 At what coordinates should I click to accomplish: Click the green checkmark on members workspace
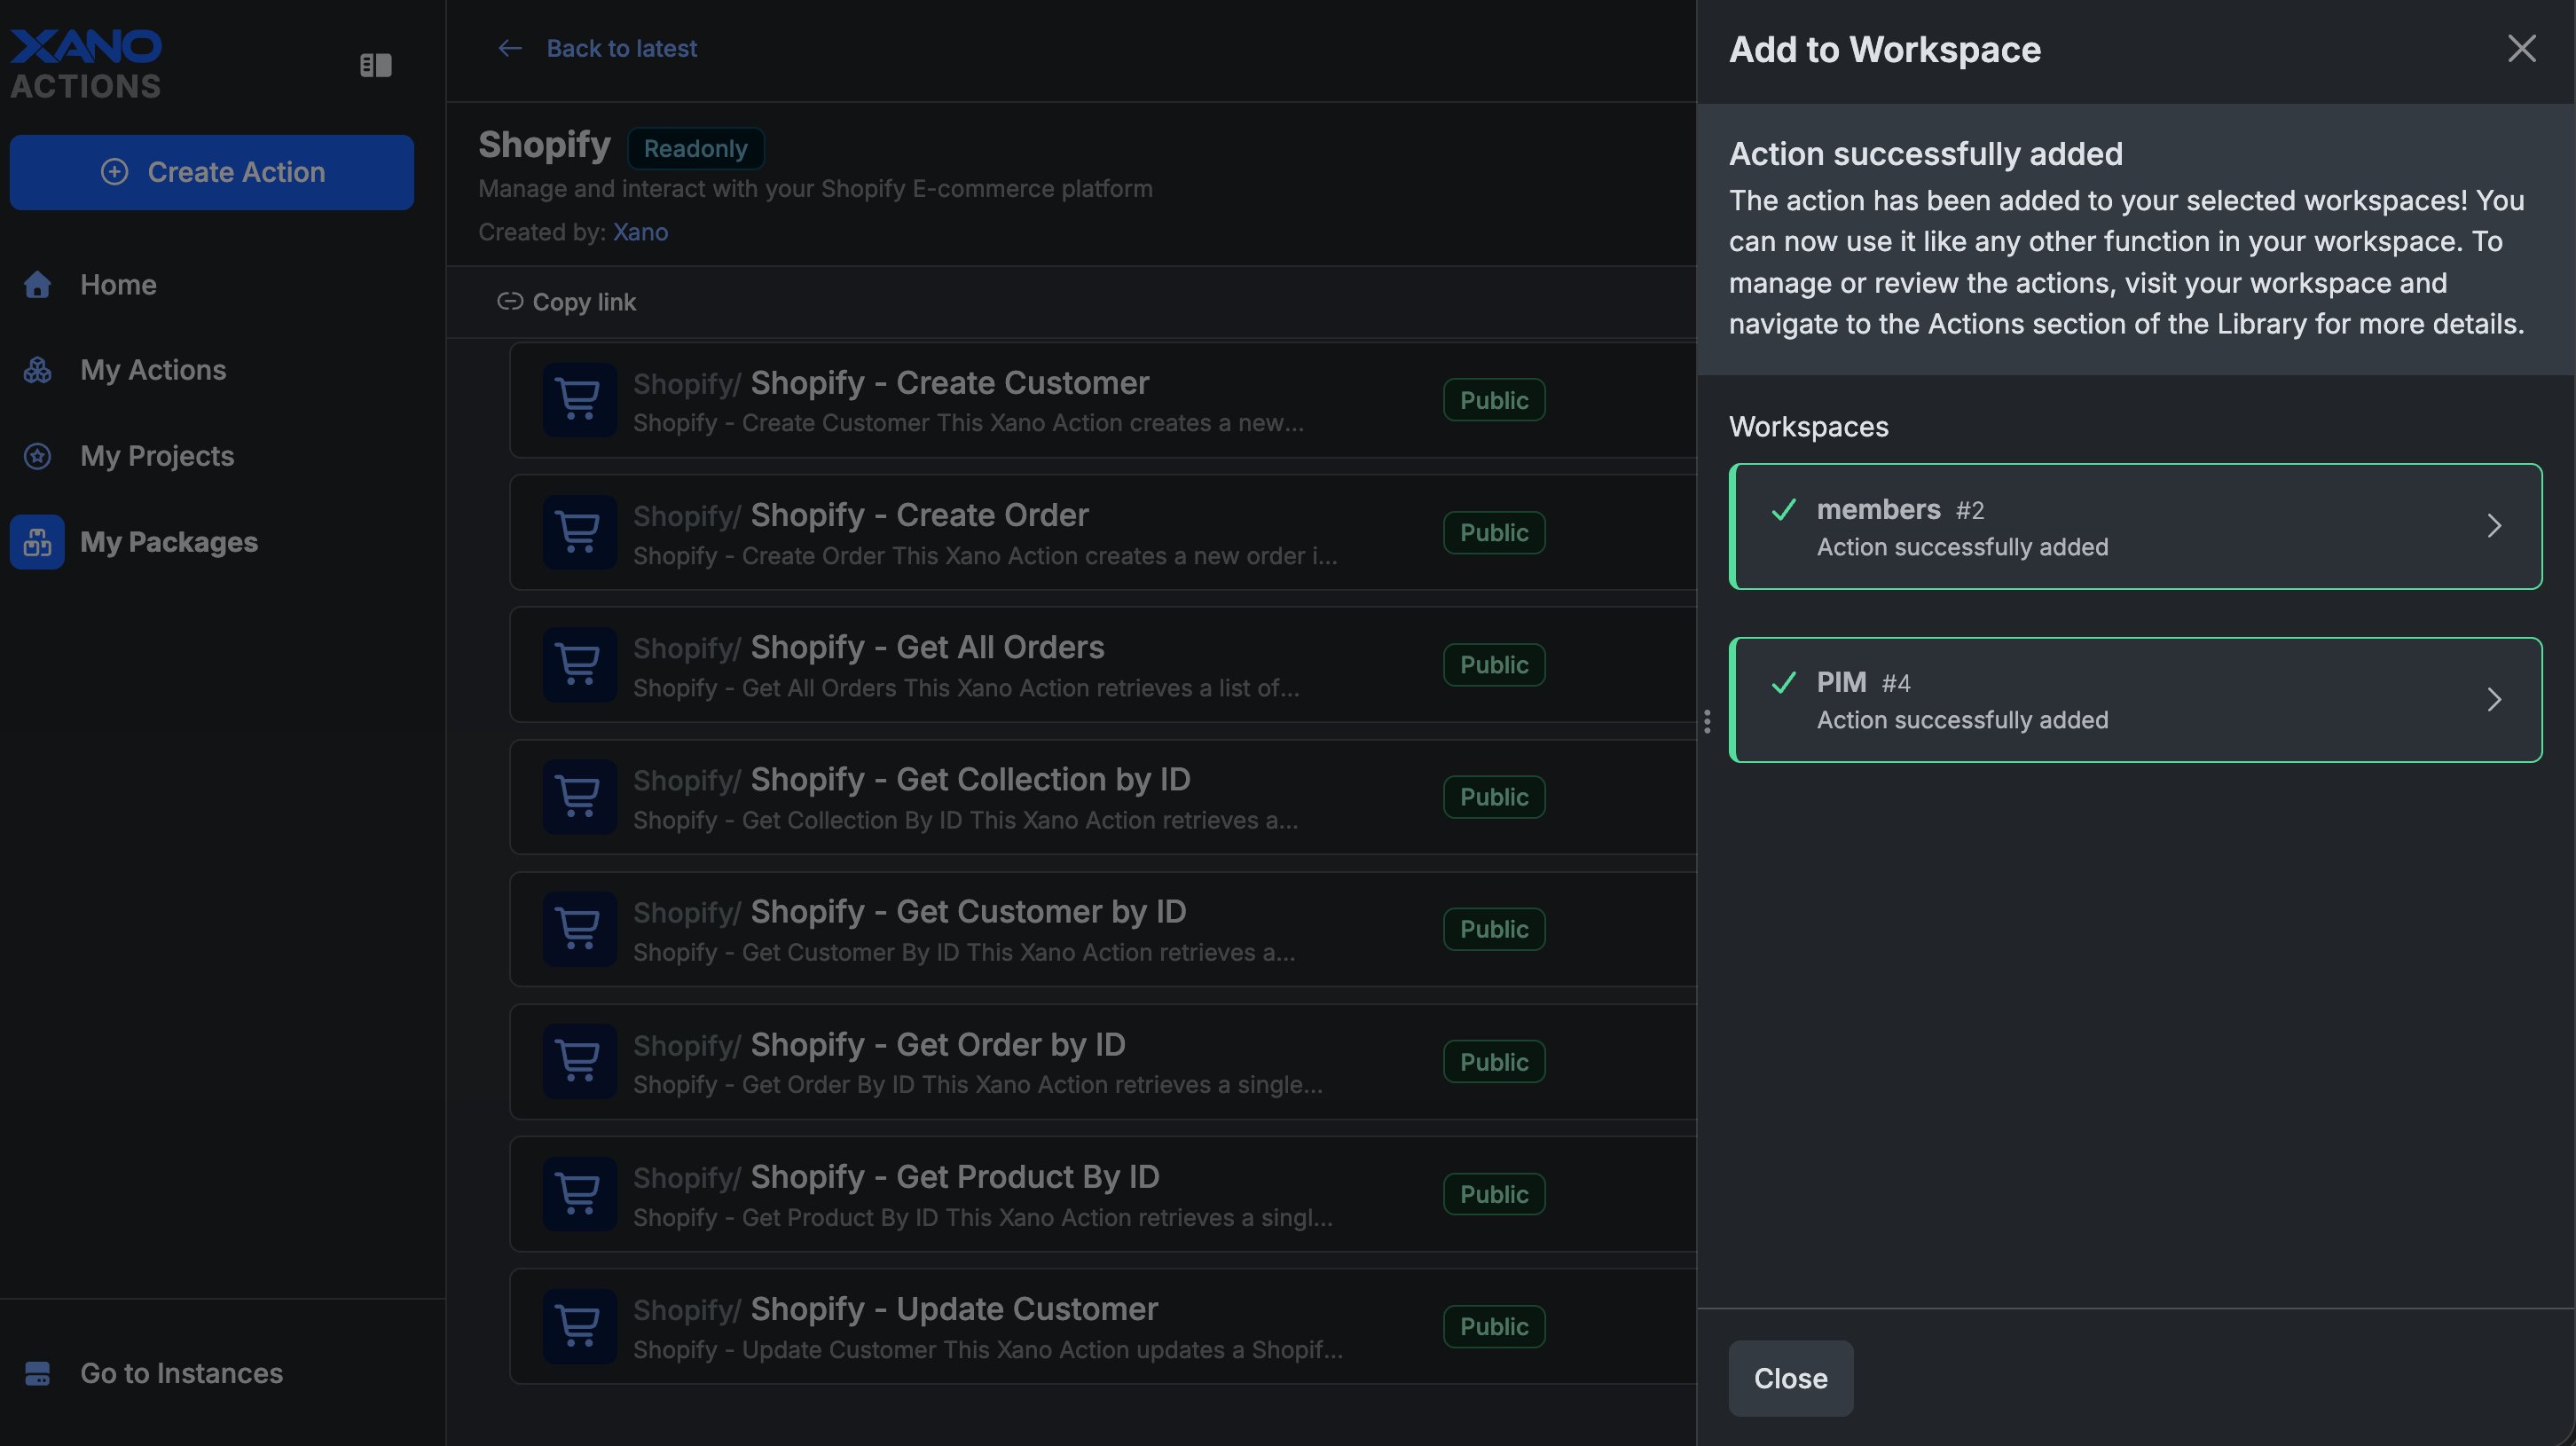click(1783, 510)
